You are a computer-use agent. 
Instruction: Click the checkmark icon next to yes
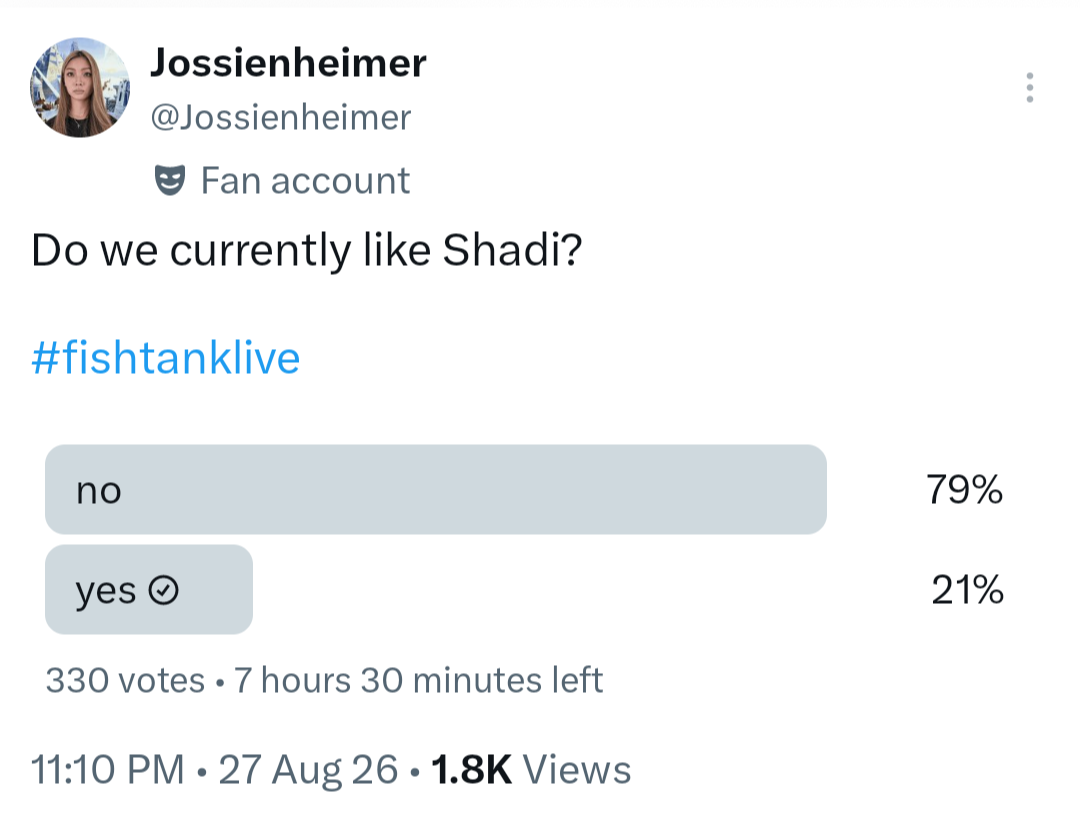pos(164,590)
